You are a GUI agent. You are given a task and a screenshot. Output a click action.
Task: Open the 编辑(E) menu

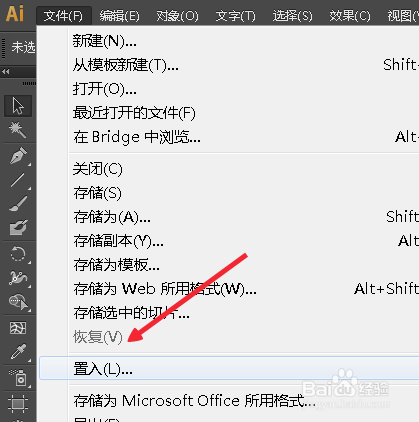(120, 16)
